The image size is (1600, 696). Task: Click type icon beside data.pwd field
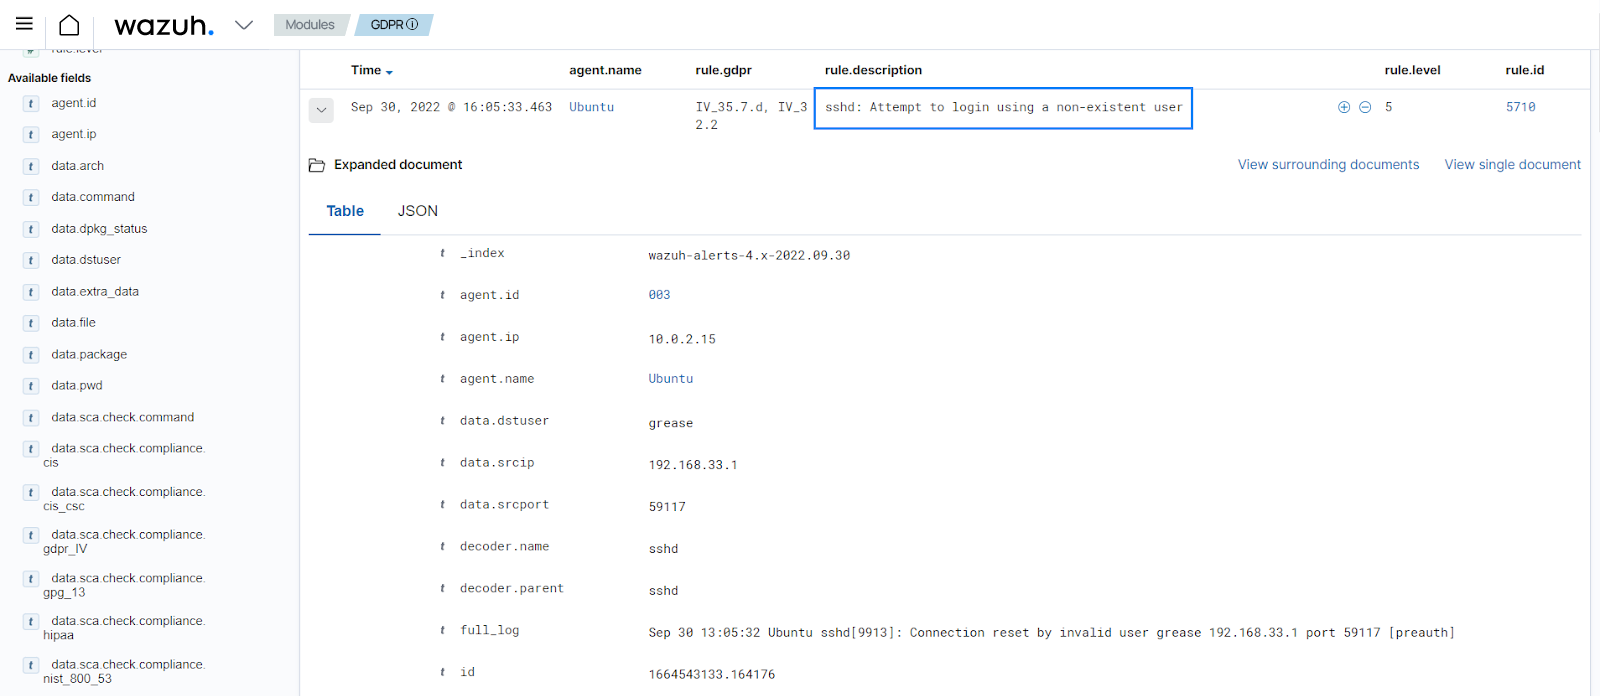point(31,386)
